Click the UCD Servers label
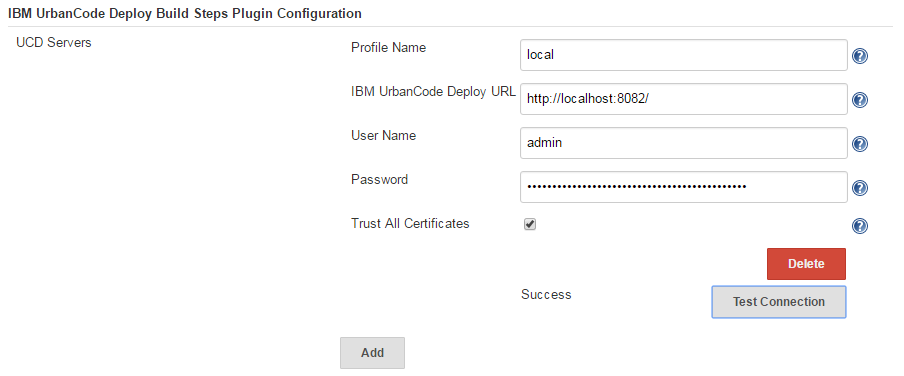Screen dimensions: 904x376 54,43
